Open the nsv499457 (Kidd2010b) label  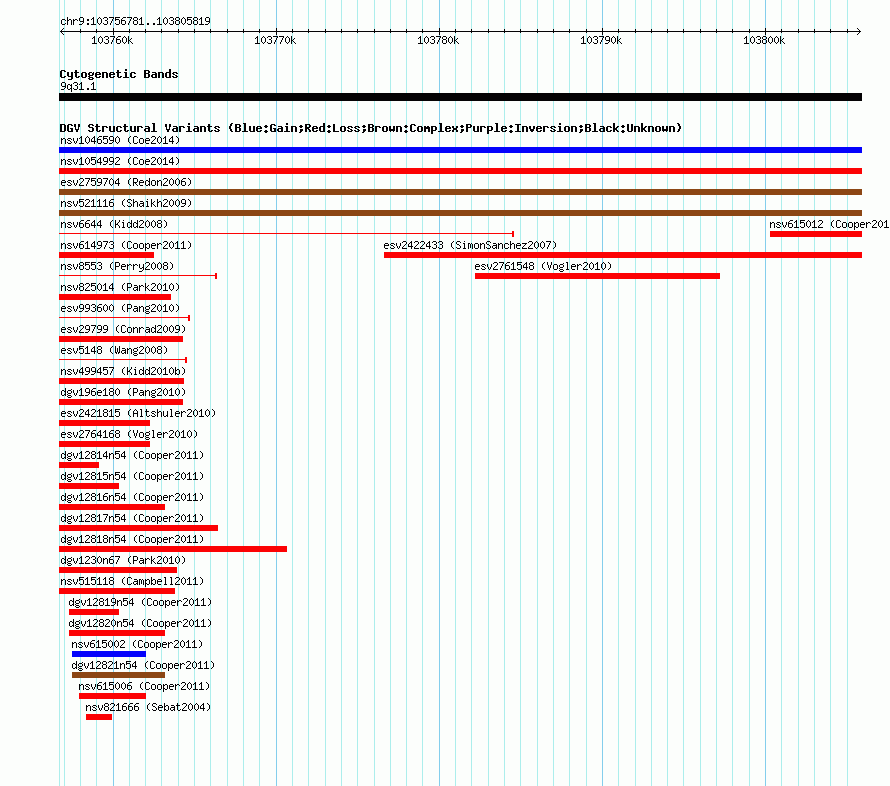[123, 371]
